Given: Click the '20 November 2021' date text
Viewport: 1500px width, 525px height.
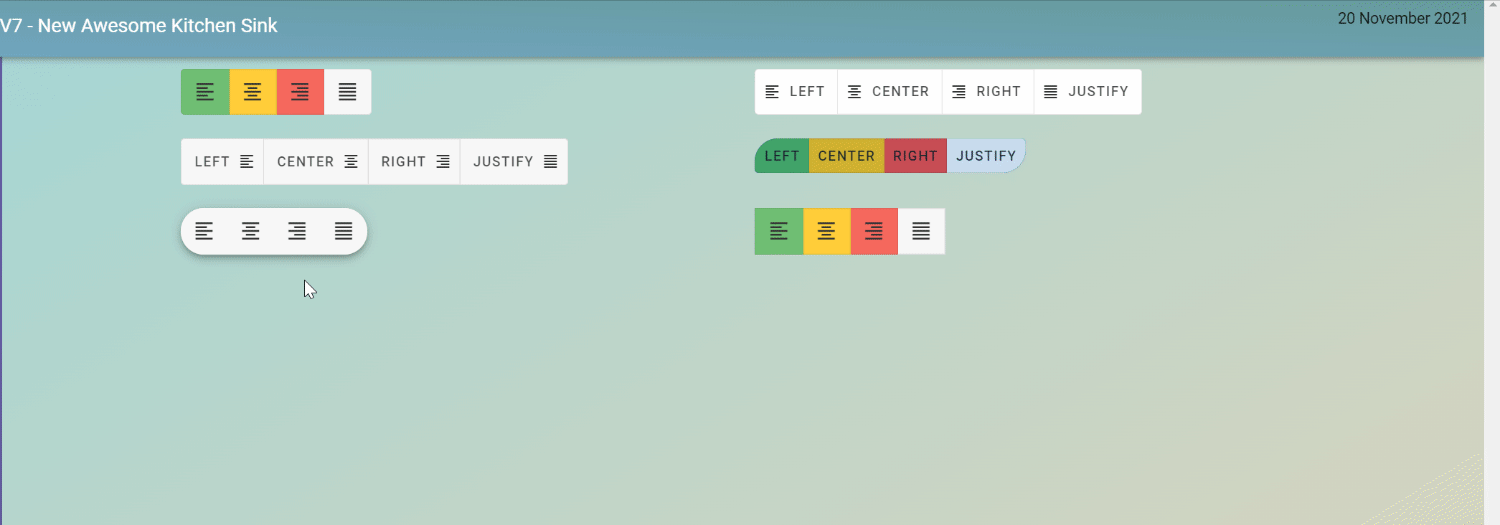Looking at the screenshot, I should click(x=1403, y=18).
